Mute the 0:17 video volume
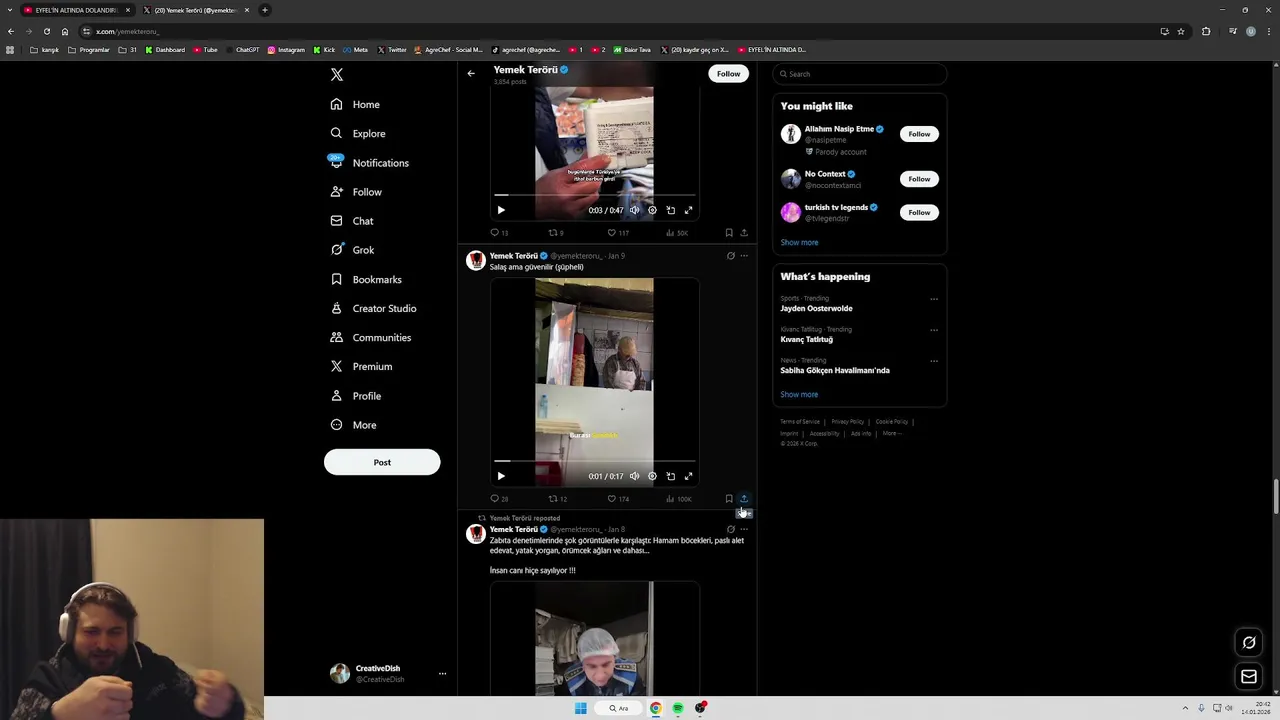1280x720 pixels. (x=634, y=476)
